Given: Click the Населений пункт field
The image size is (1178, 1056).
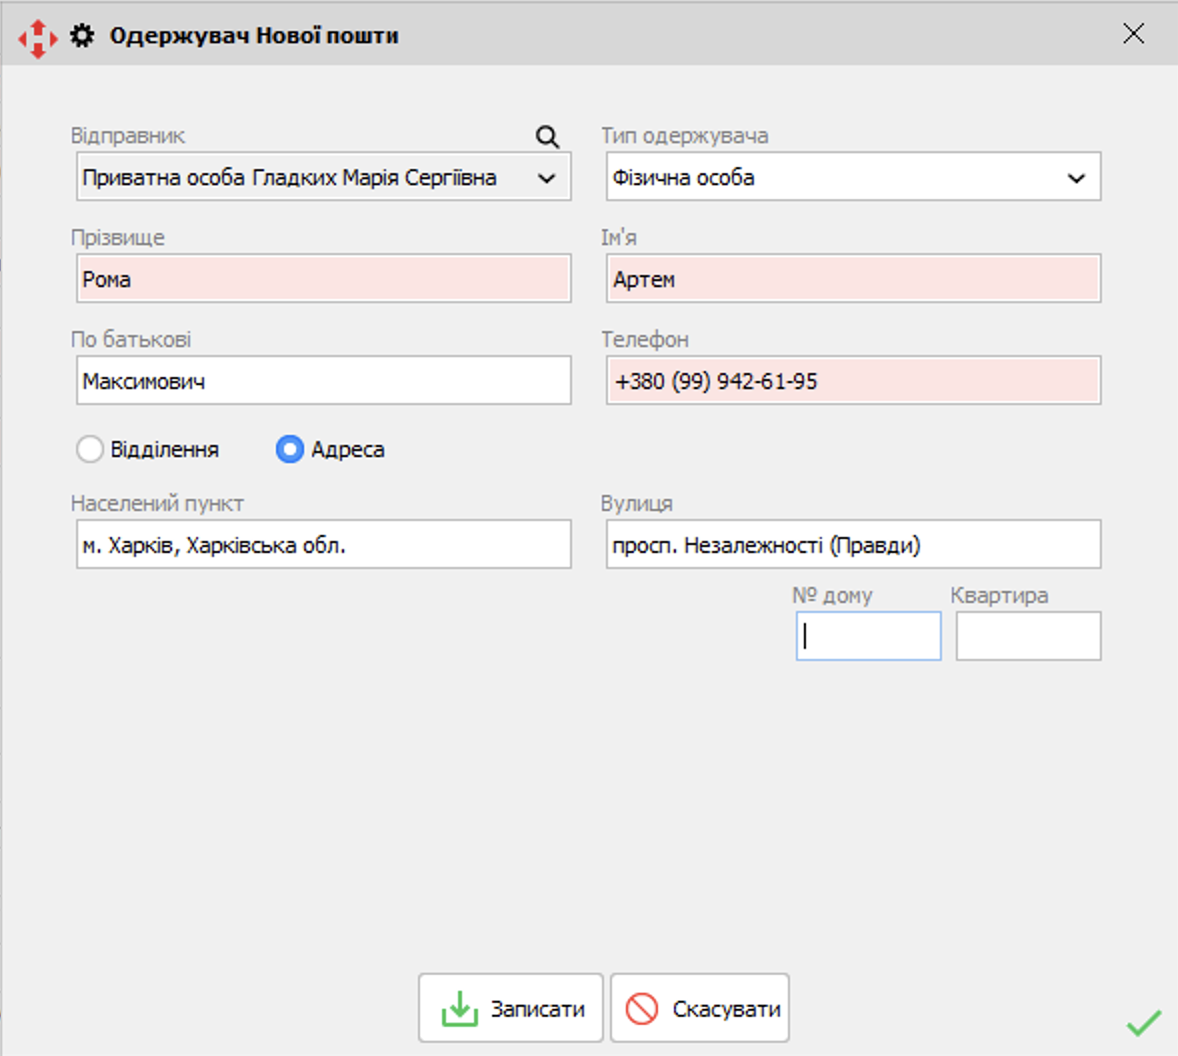Looking at the screenshot, I should click(x=323, y=545).
